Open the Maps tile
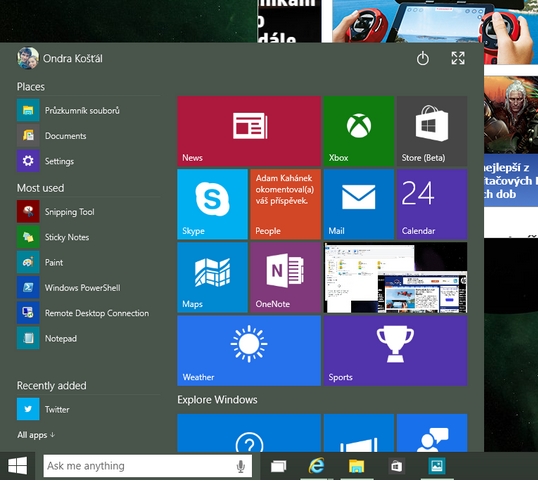The height and width of the screenshot is (481, 538). pos(212,277)
